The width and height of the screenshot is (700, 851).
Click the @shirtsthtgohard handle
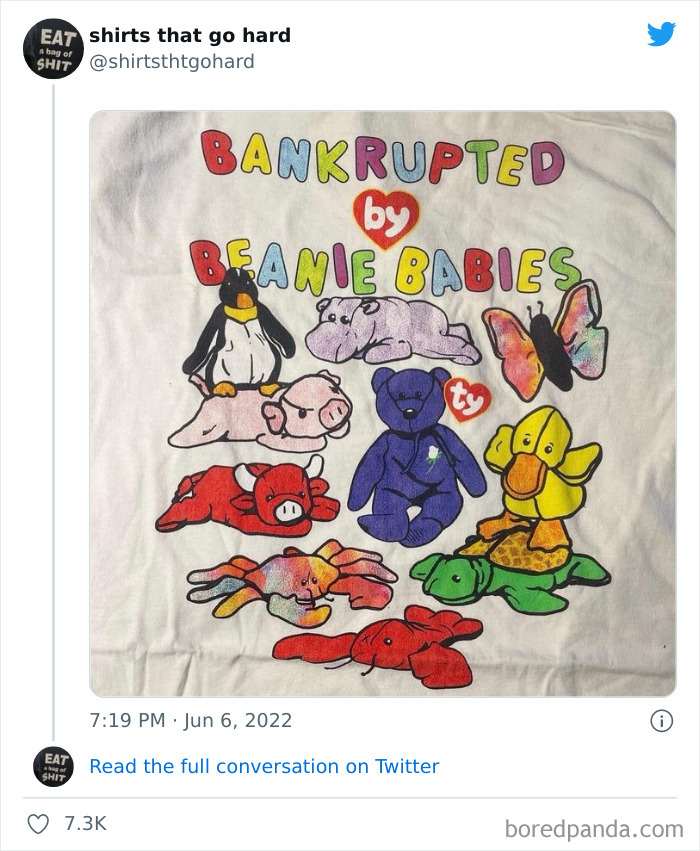pos(171,61)
